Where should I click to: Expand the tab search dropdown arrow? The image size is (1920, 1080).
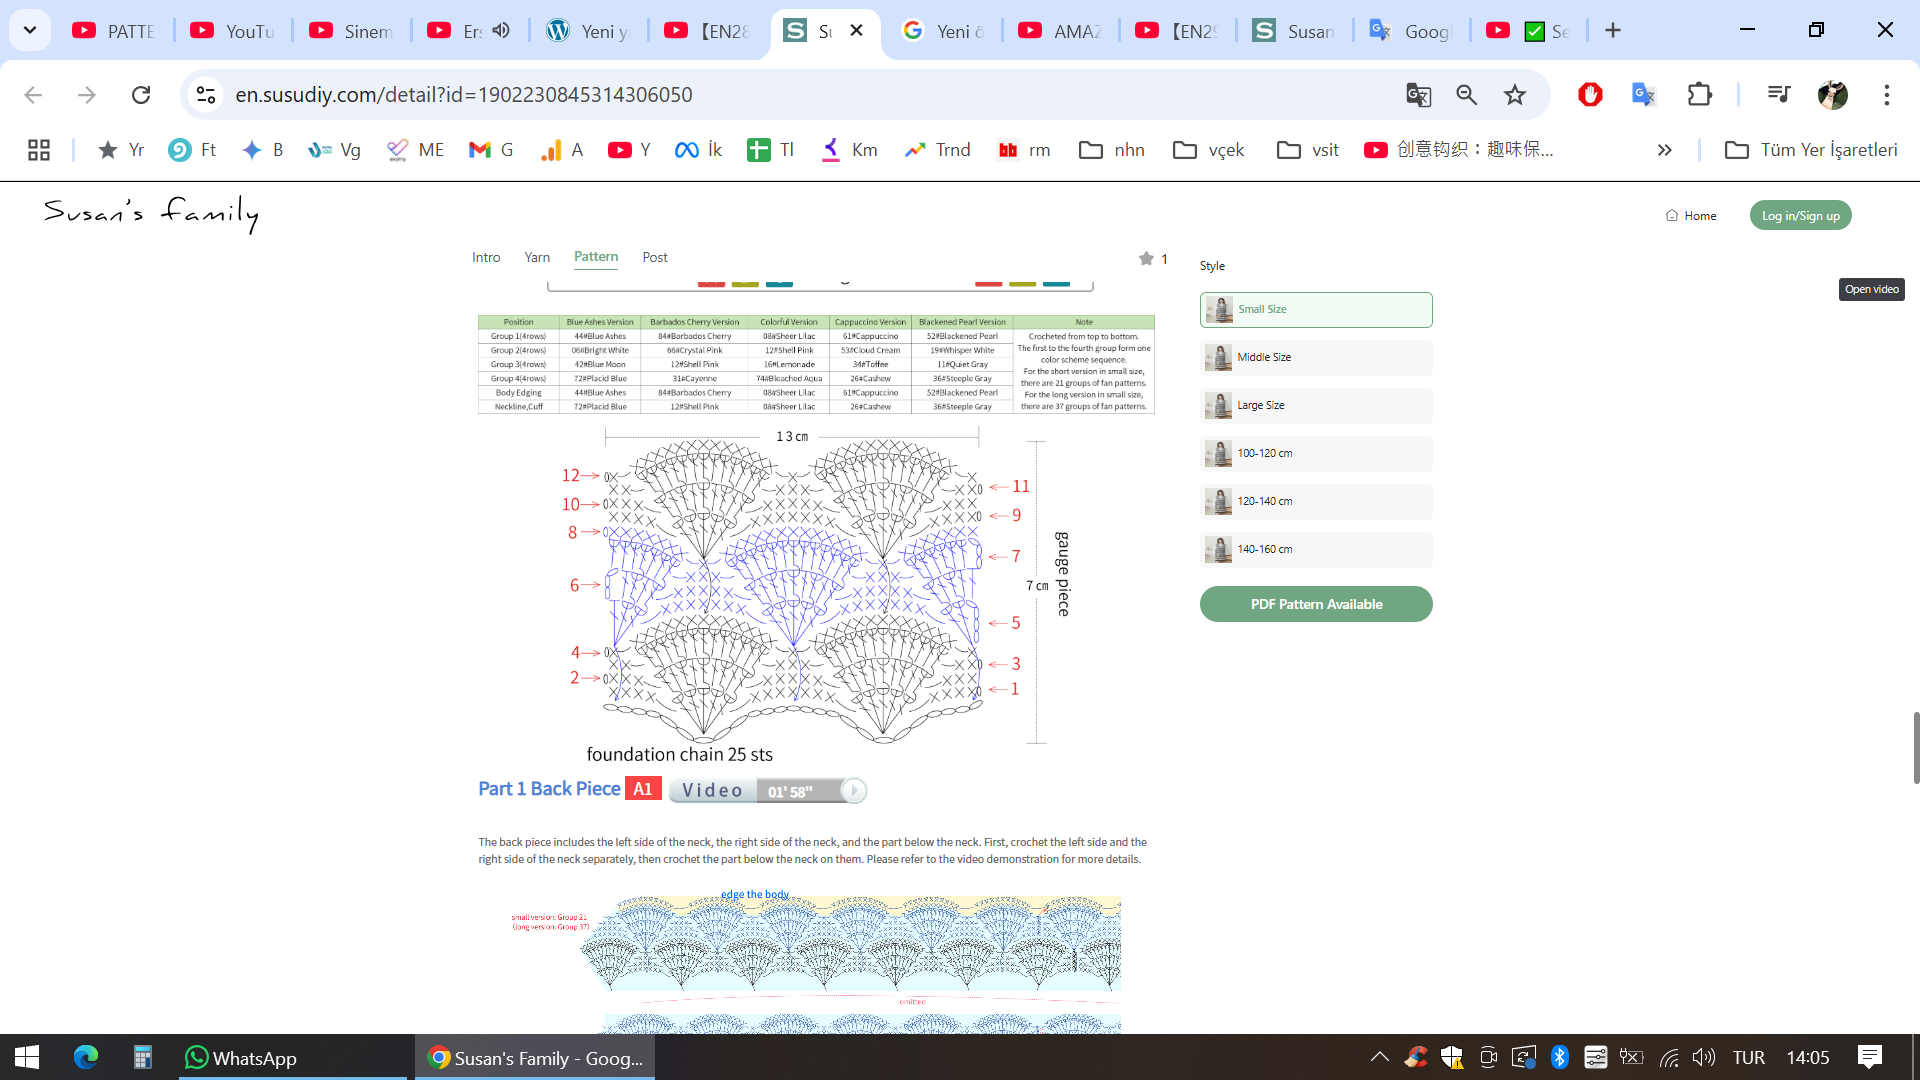pos(30,30)
